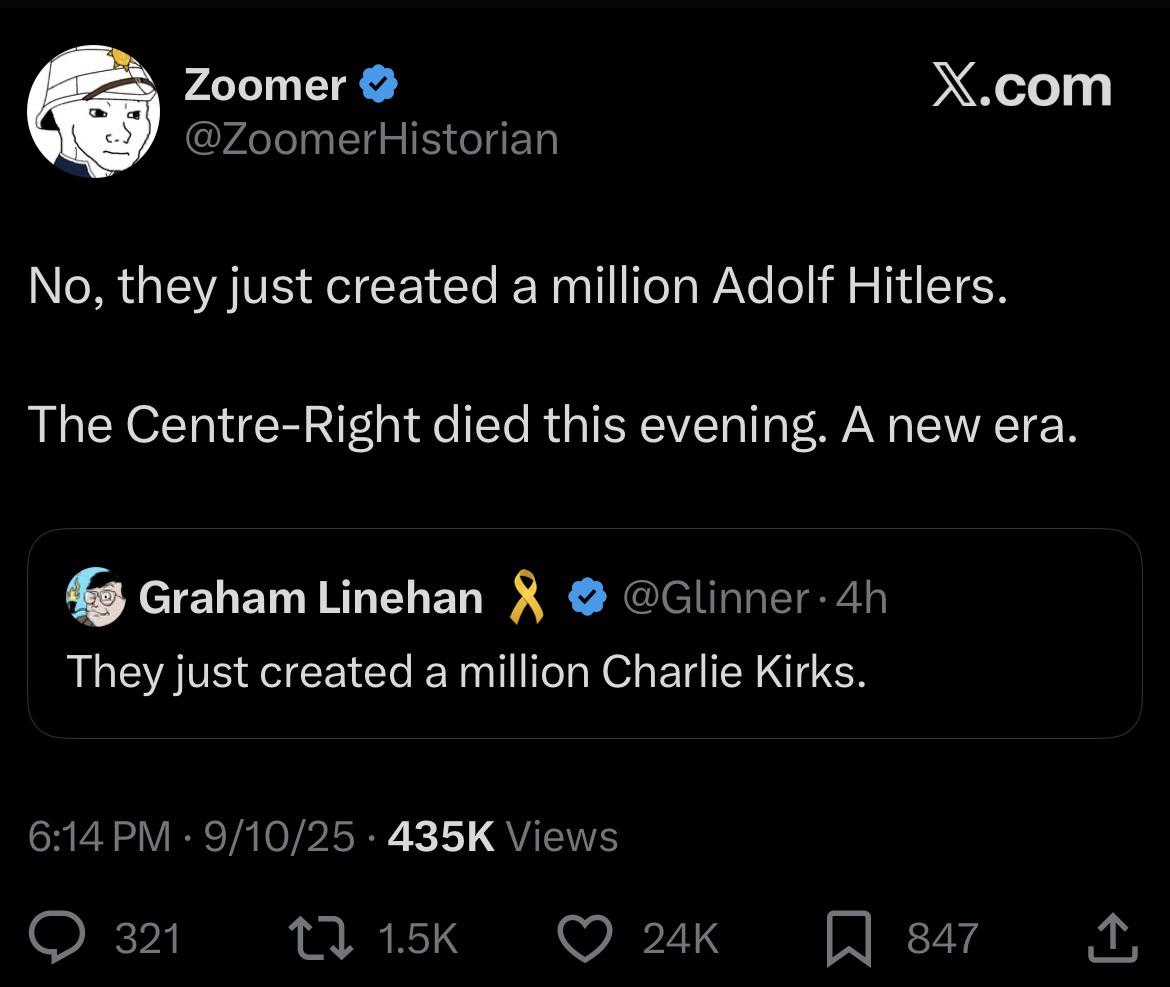Image resolution: width=1170 pixels, height=987 pixels.
Task: View the 435K Views analytics
Action: [502, 836]
